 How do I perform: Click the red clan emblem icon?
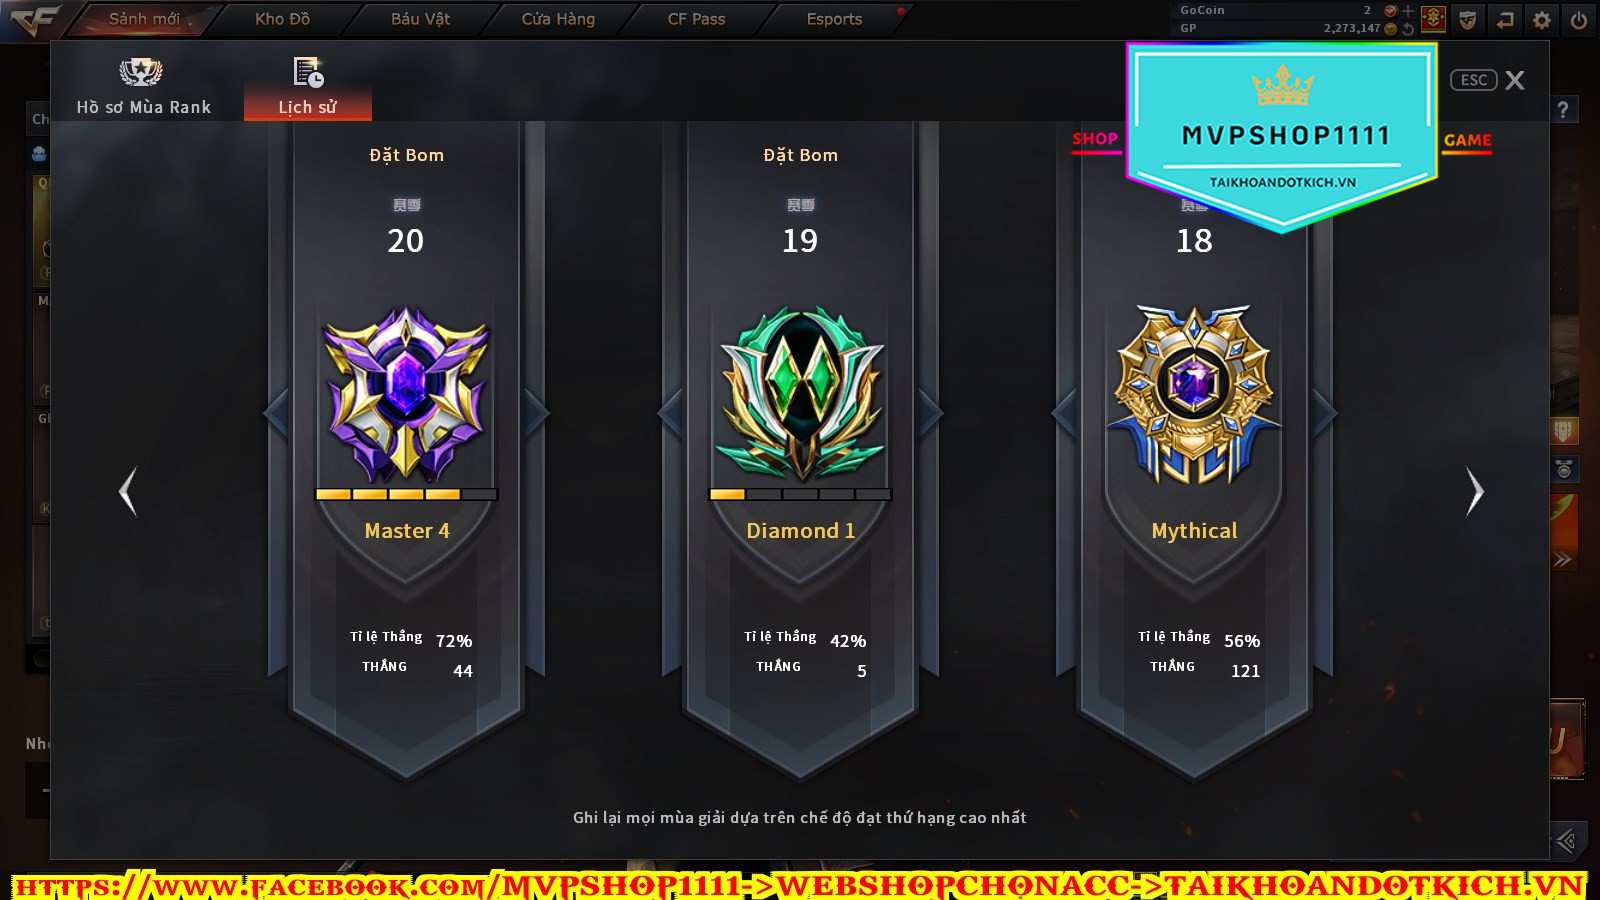click(1433, 18)
